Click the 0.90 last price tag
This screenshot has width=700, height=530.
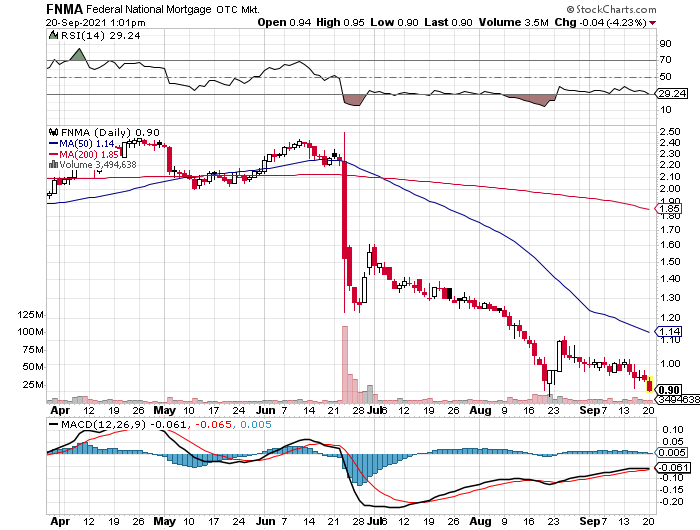pyautogui.click(x=669, y=390)
